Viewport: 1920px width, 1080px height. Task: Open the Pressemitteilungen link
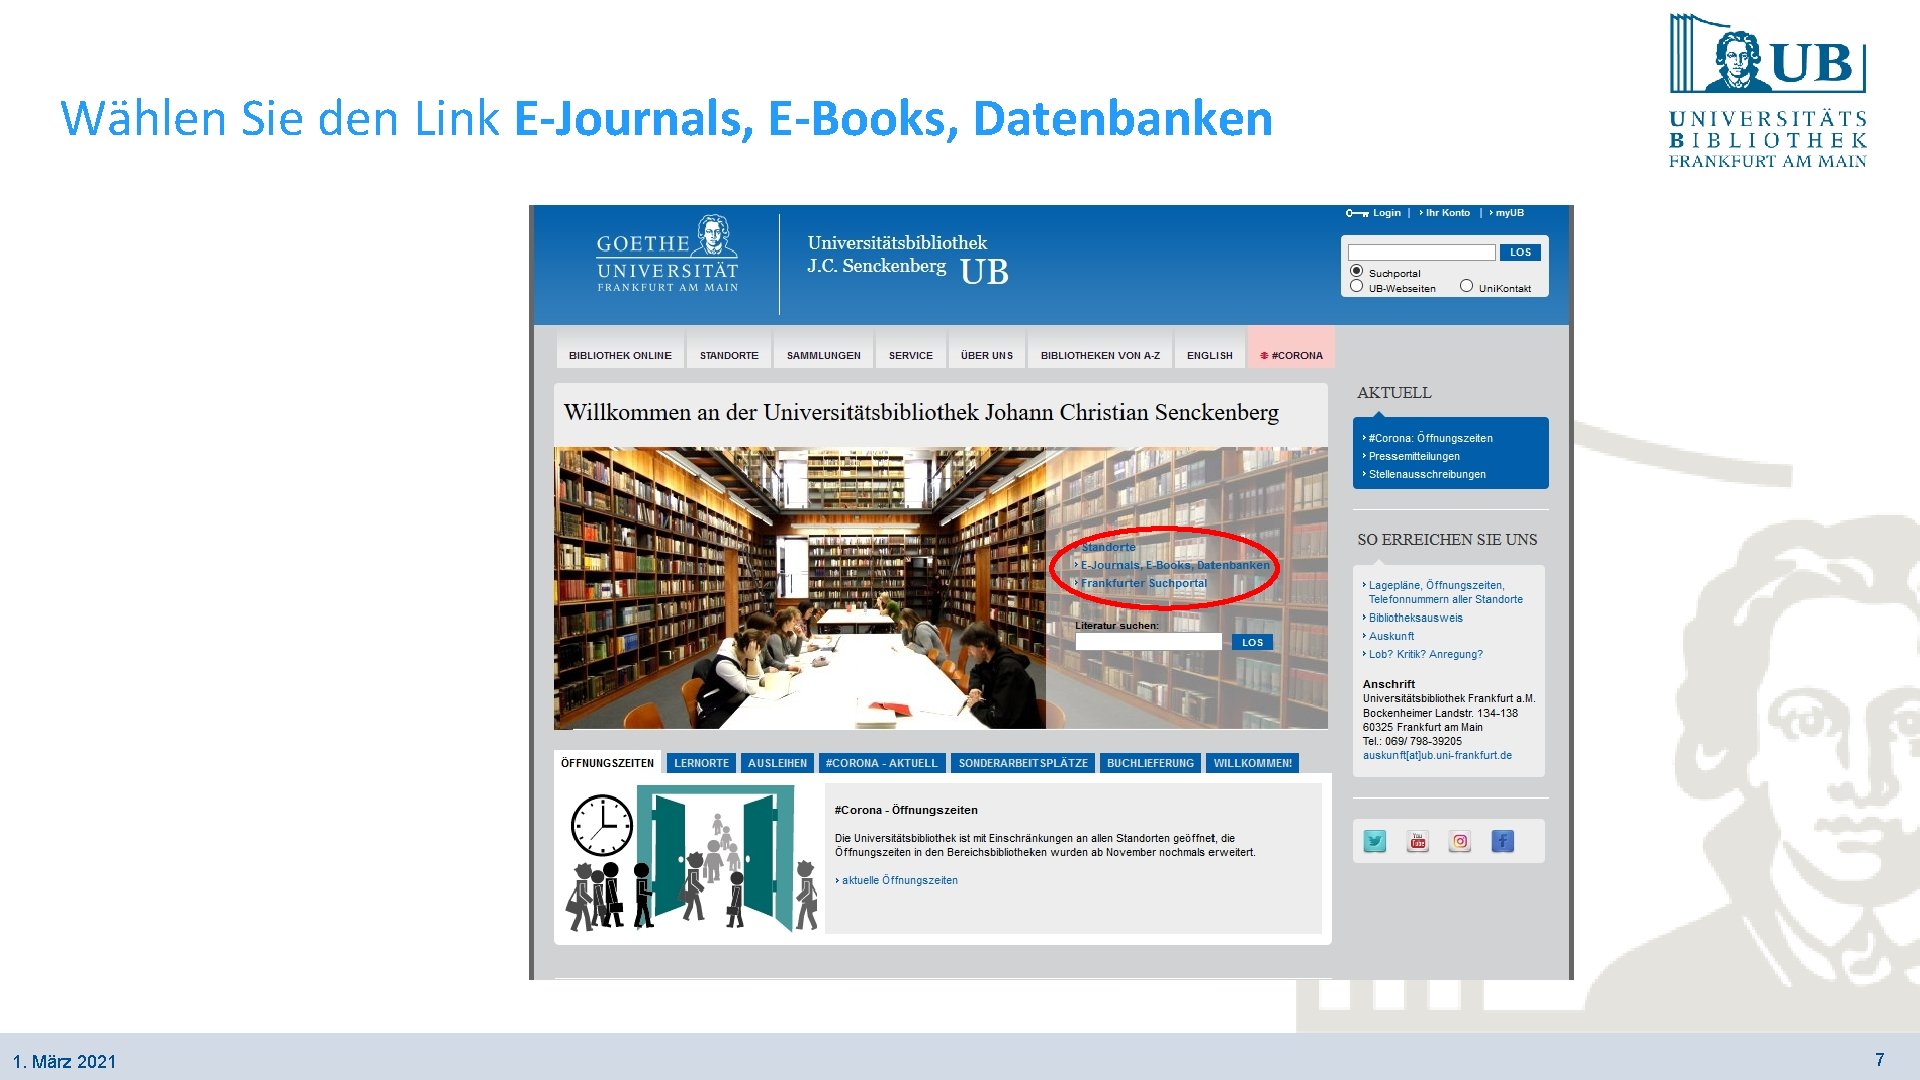point(1413,456)
